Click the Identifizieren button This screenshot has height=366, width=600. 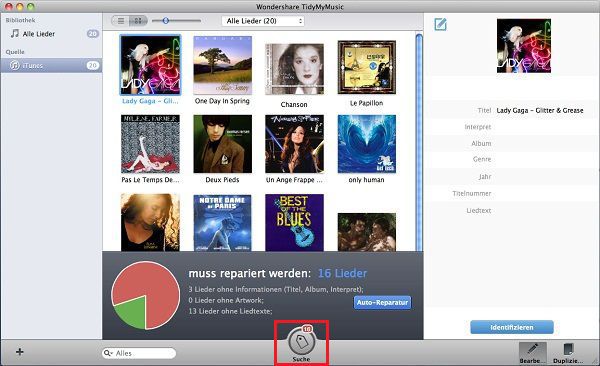pyautogui.click(x=512, y=327)
